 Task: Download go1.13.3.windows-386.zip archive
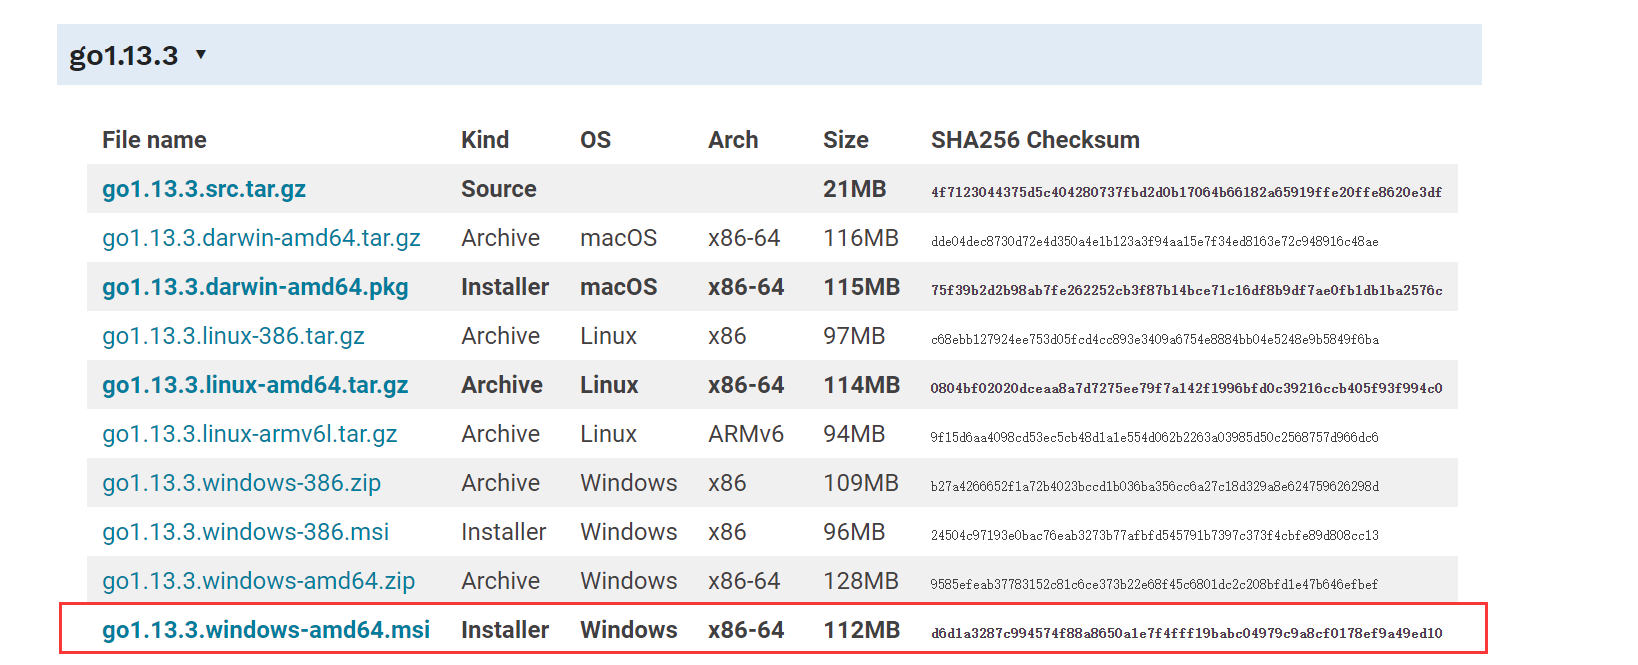pos(241,483)
